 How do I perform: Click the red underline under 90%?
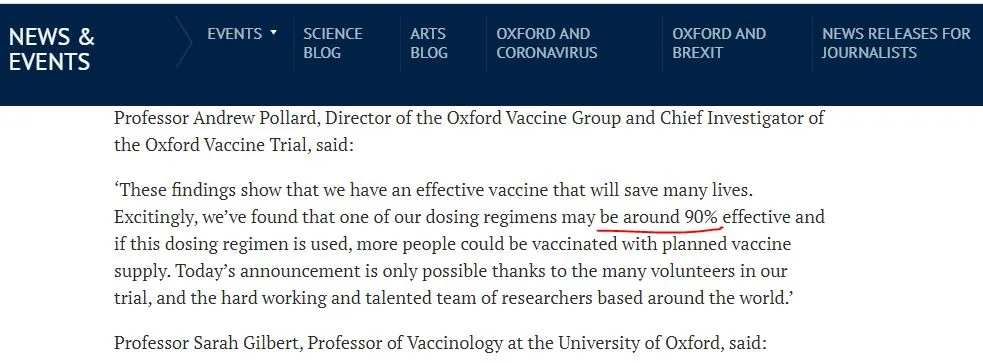coord(660,230)
